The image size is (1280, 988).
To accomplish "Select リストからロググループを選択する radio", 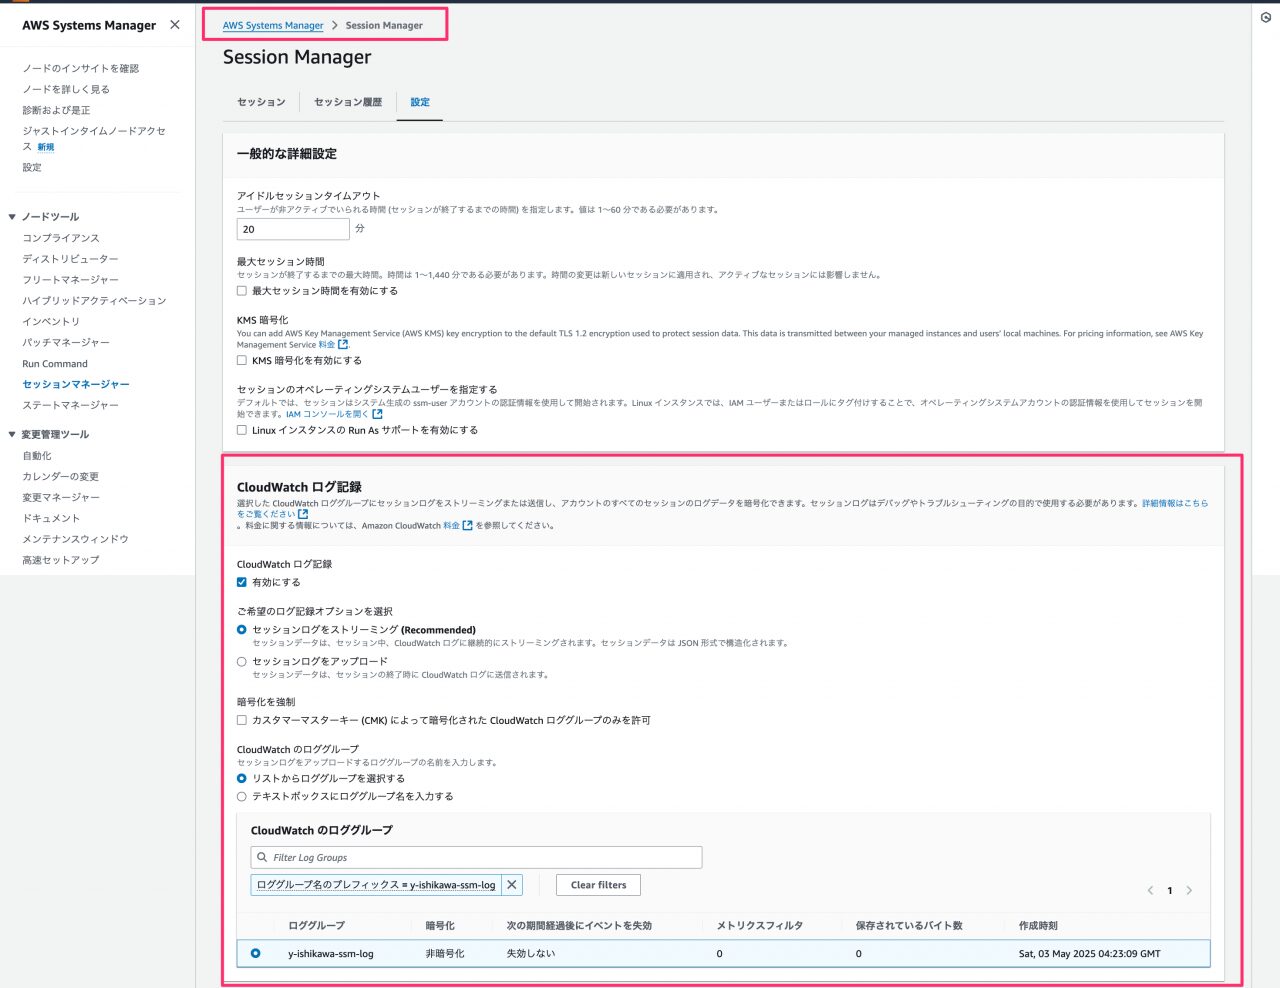I will pyautogui.click(x=242, y=779).
